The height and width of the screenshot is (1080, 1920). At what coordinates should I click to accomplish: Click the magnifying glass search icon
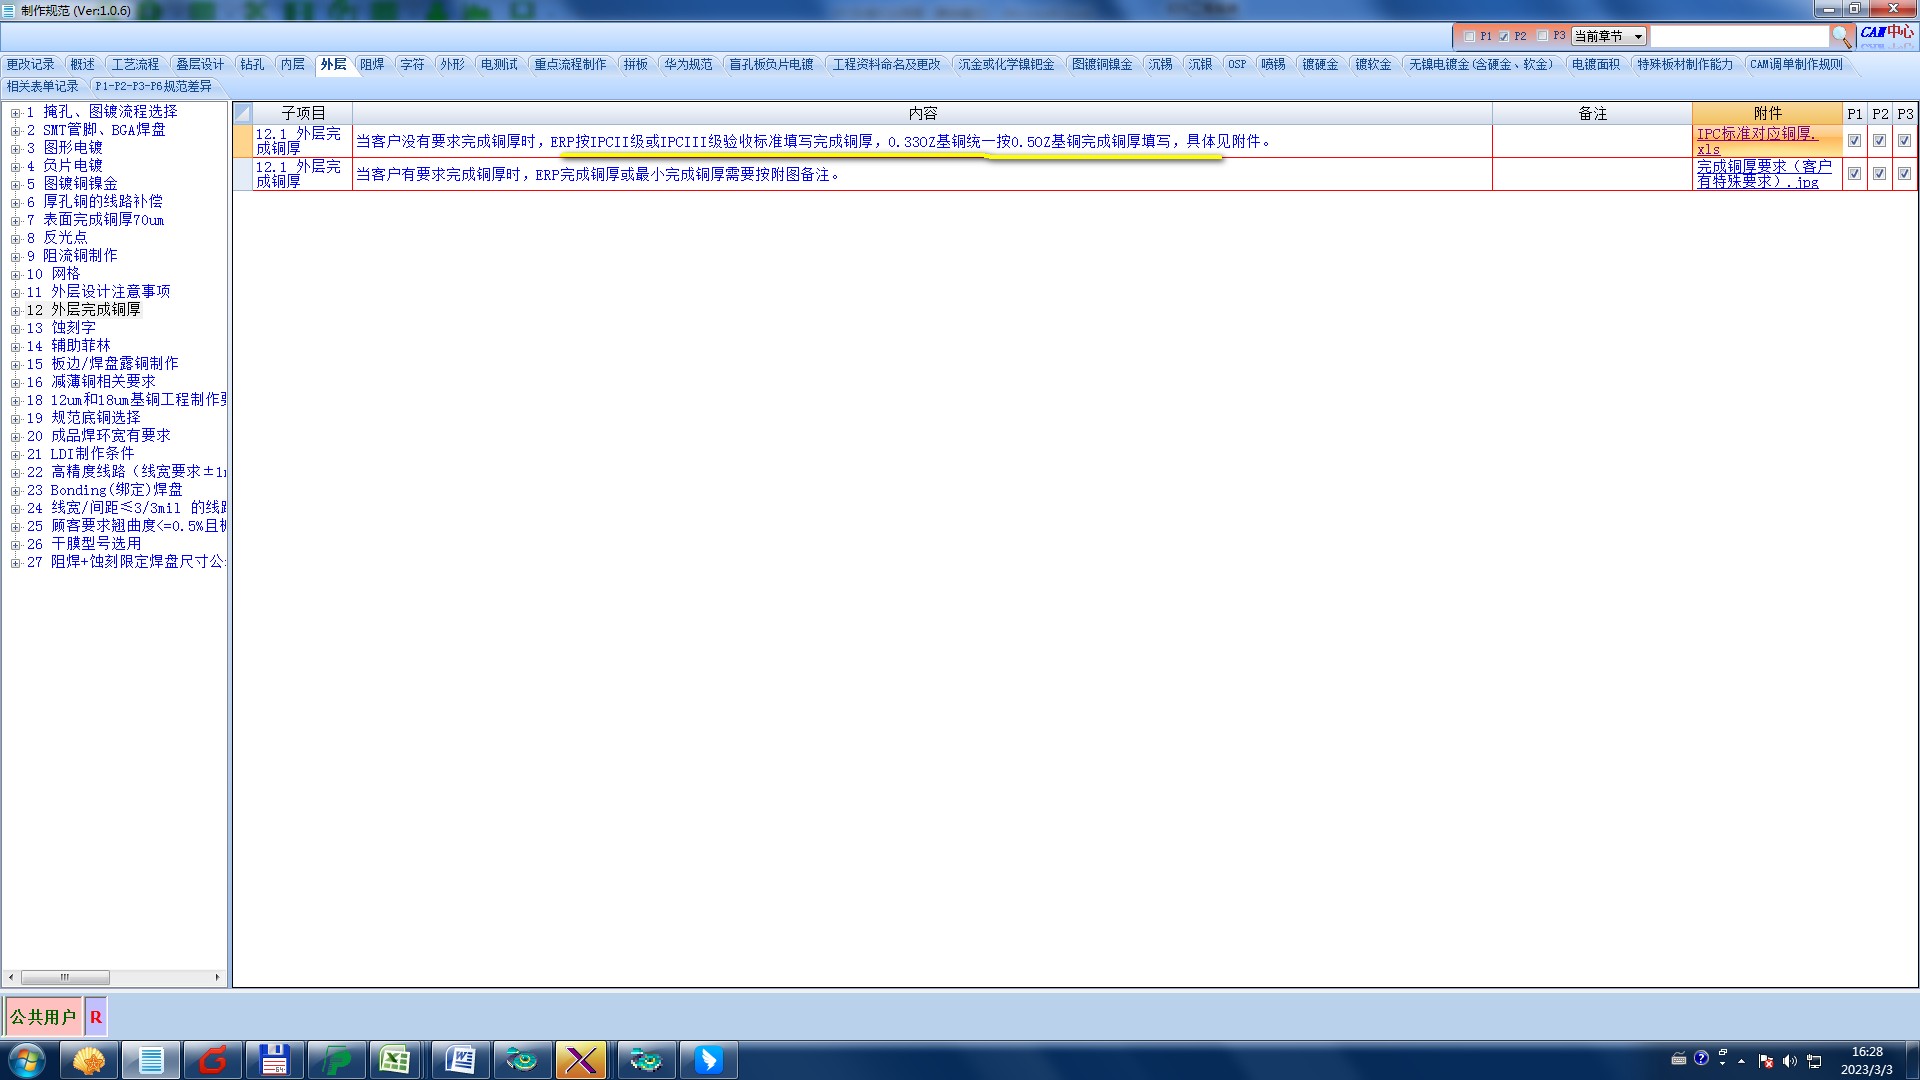click(x=1841, y=36)
